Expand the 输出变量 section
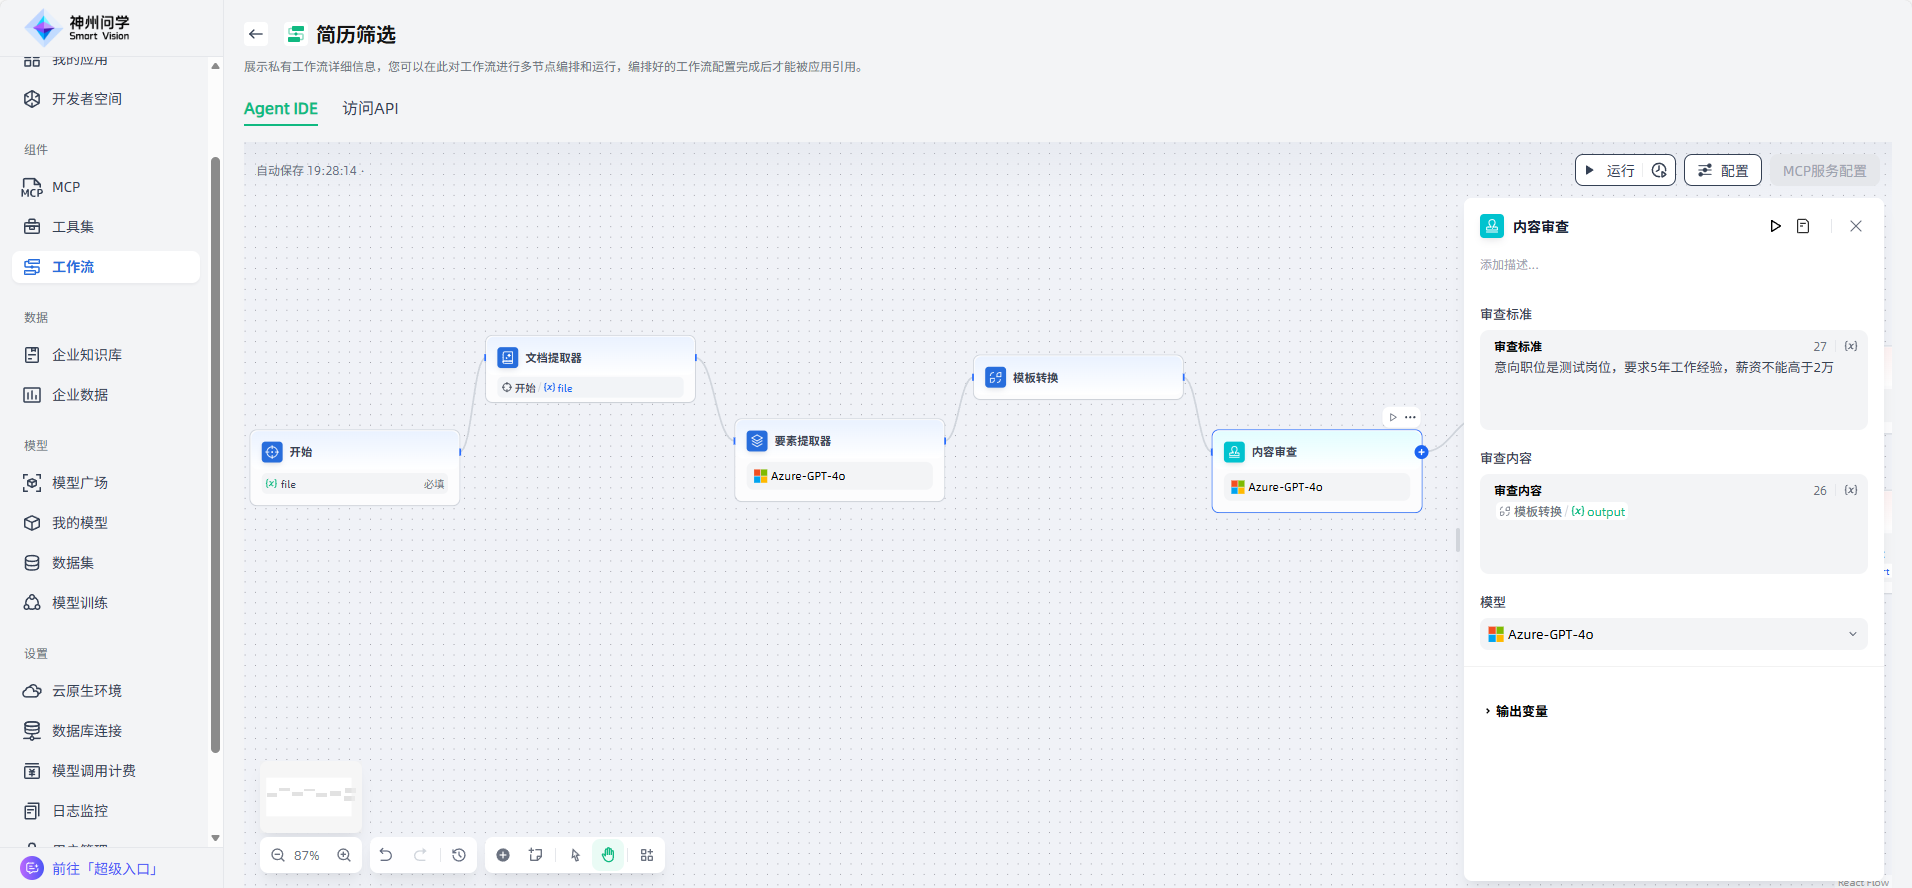The image size is (1912, 888). [1520, 711]
